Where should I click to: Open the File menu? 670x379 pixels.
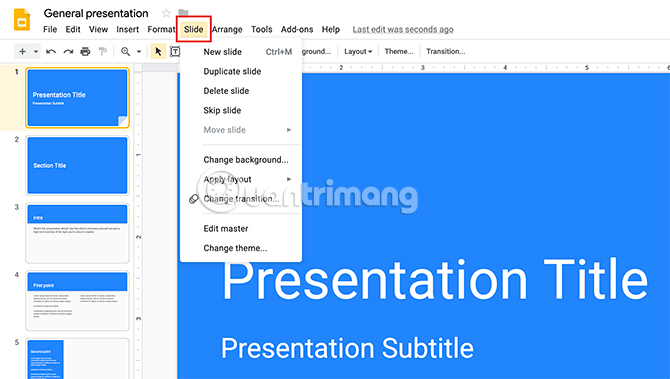[50, 29]
